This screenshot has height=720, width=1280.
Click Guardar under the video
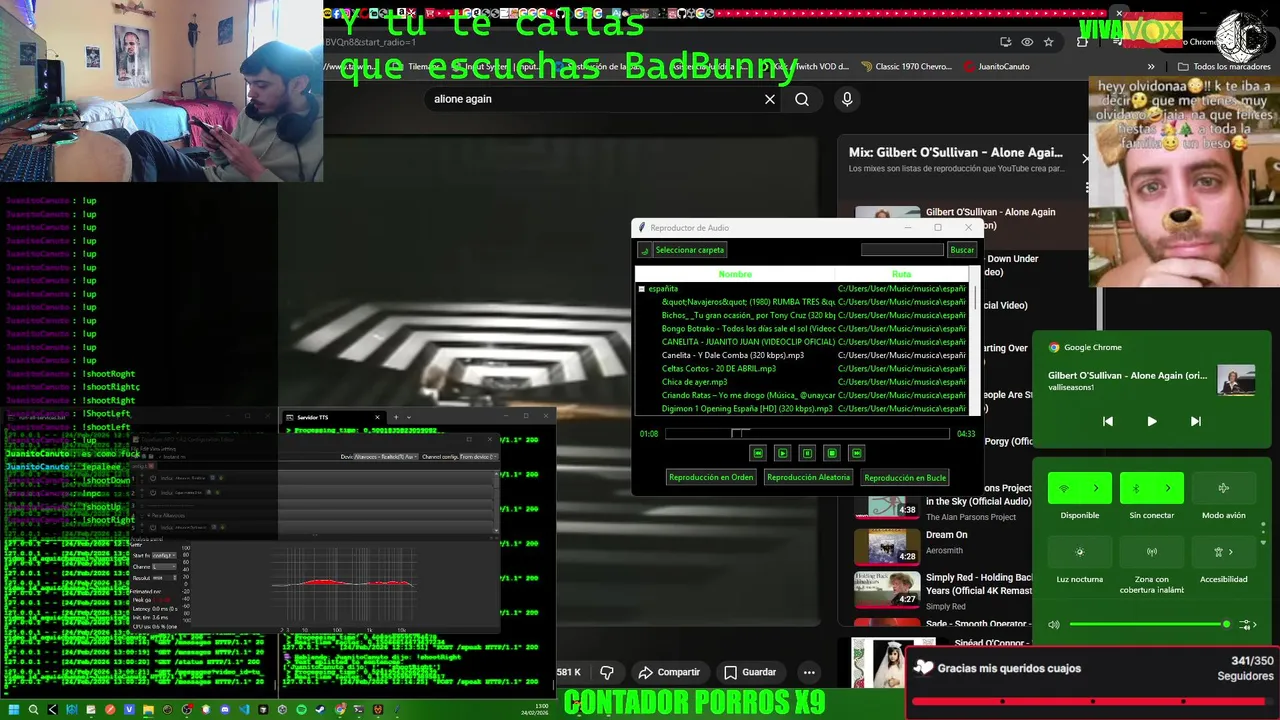coord(750,672)
